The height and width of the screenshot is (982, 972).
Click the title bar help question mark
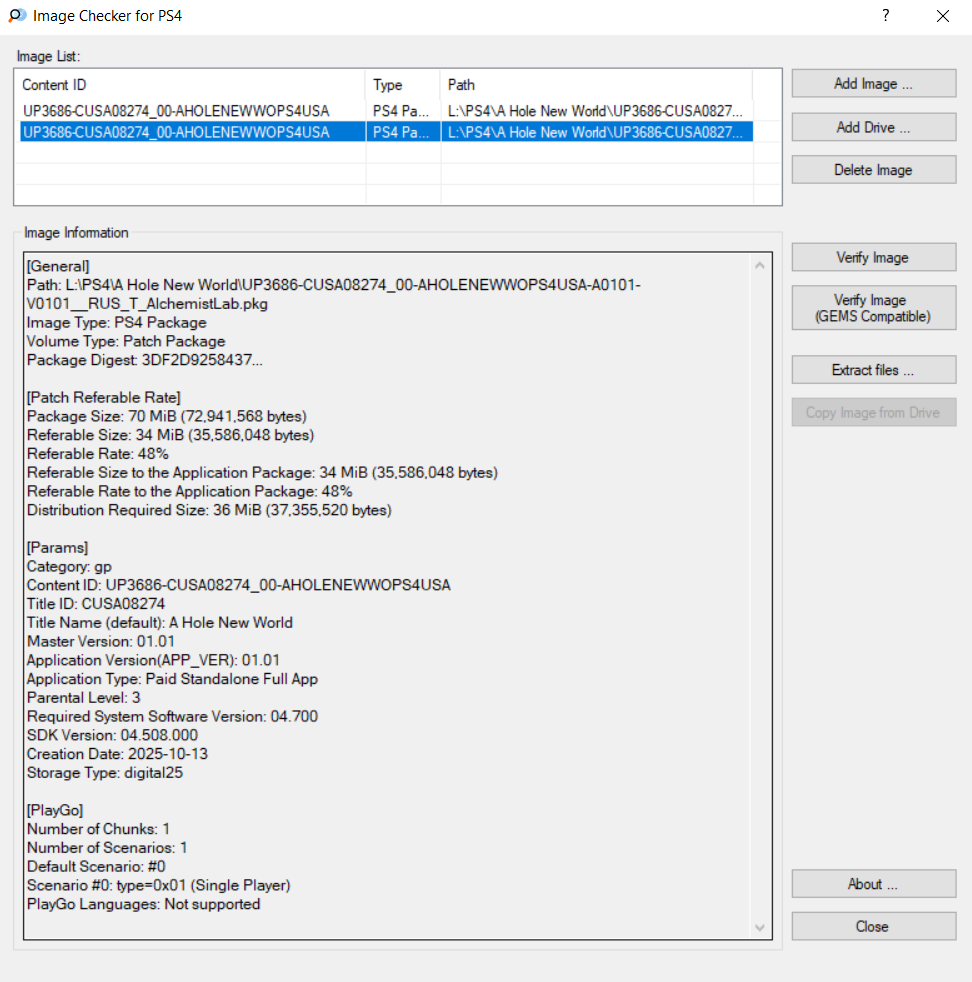click(885, 16)
